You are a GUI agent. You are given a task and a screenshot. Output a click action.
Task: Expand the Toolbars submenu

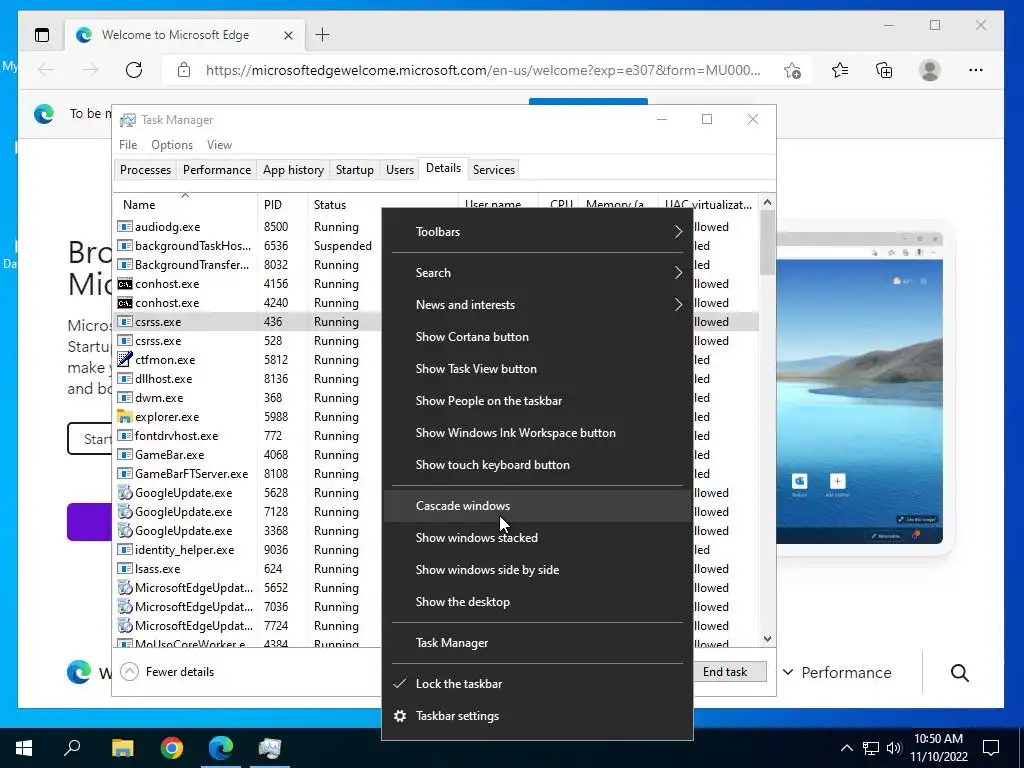[x=537, y=232]
